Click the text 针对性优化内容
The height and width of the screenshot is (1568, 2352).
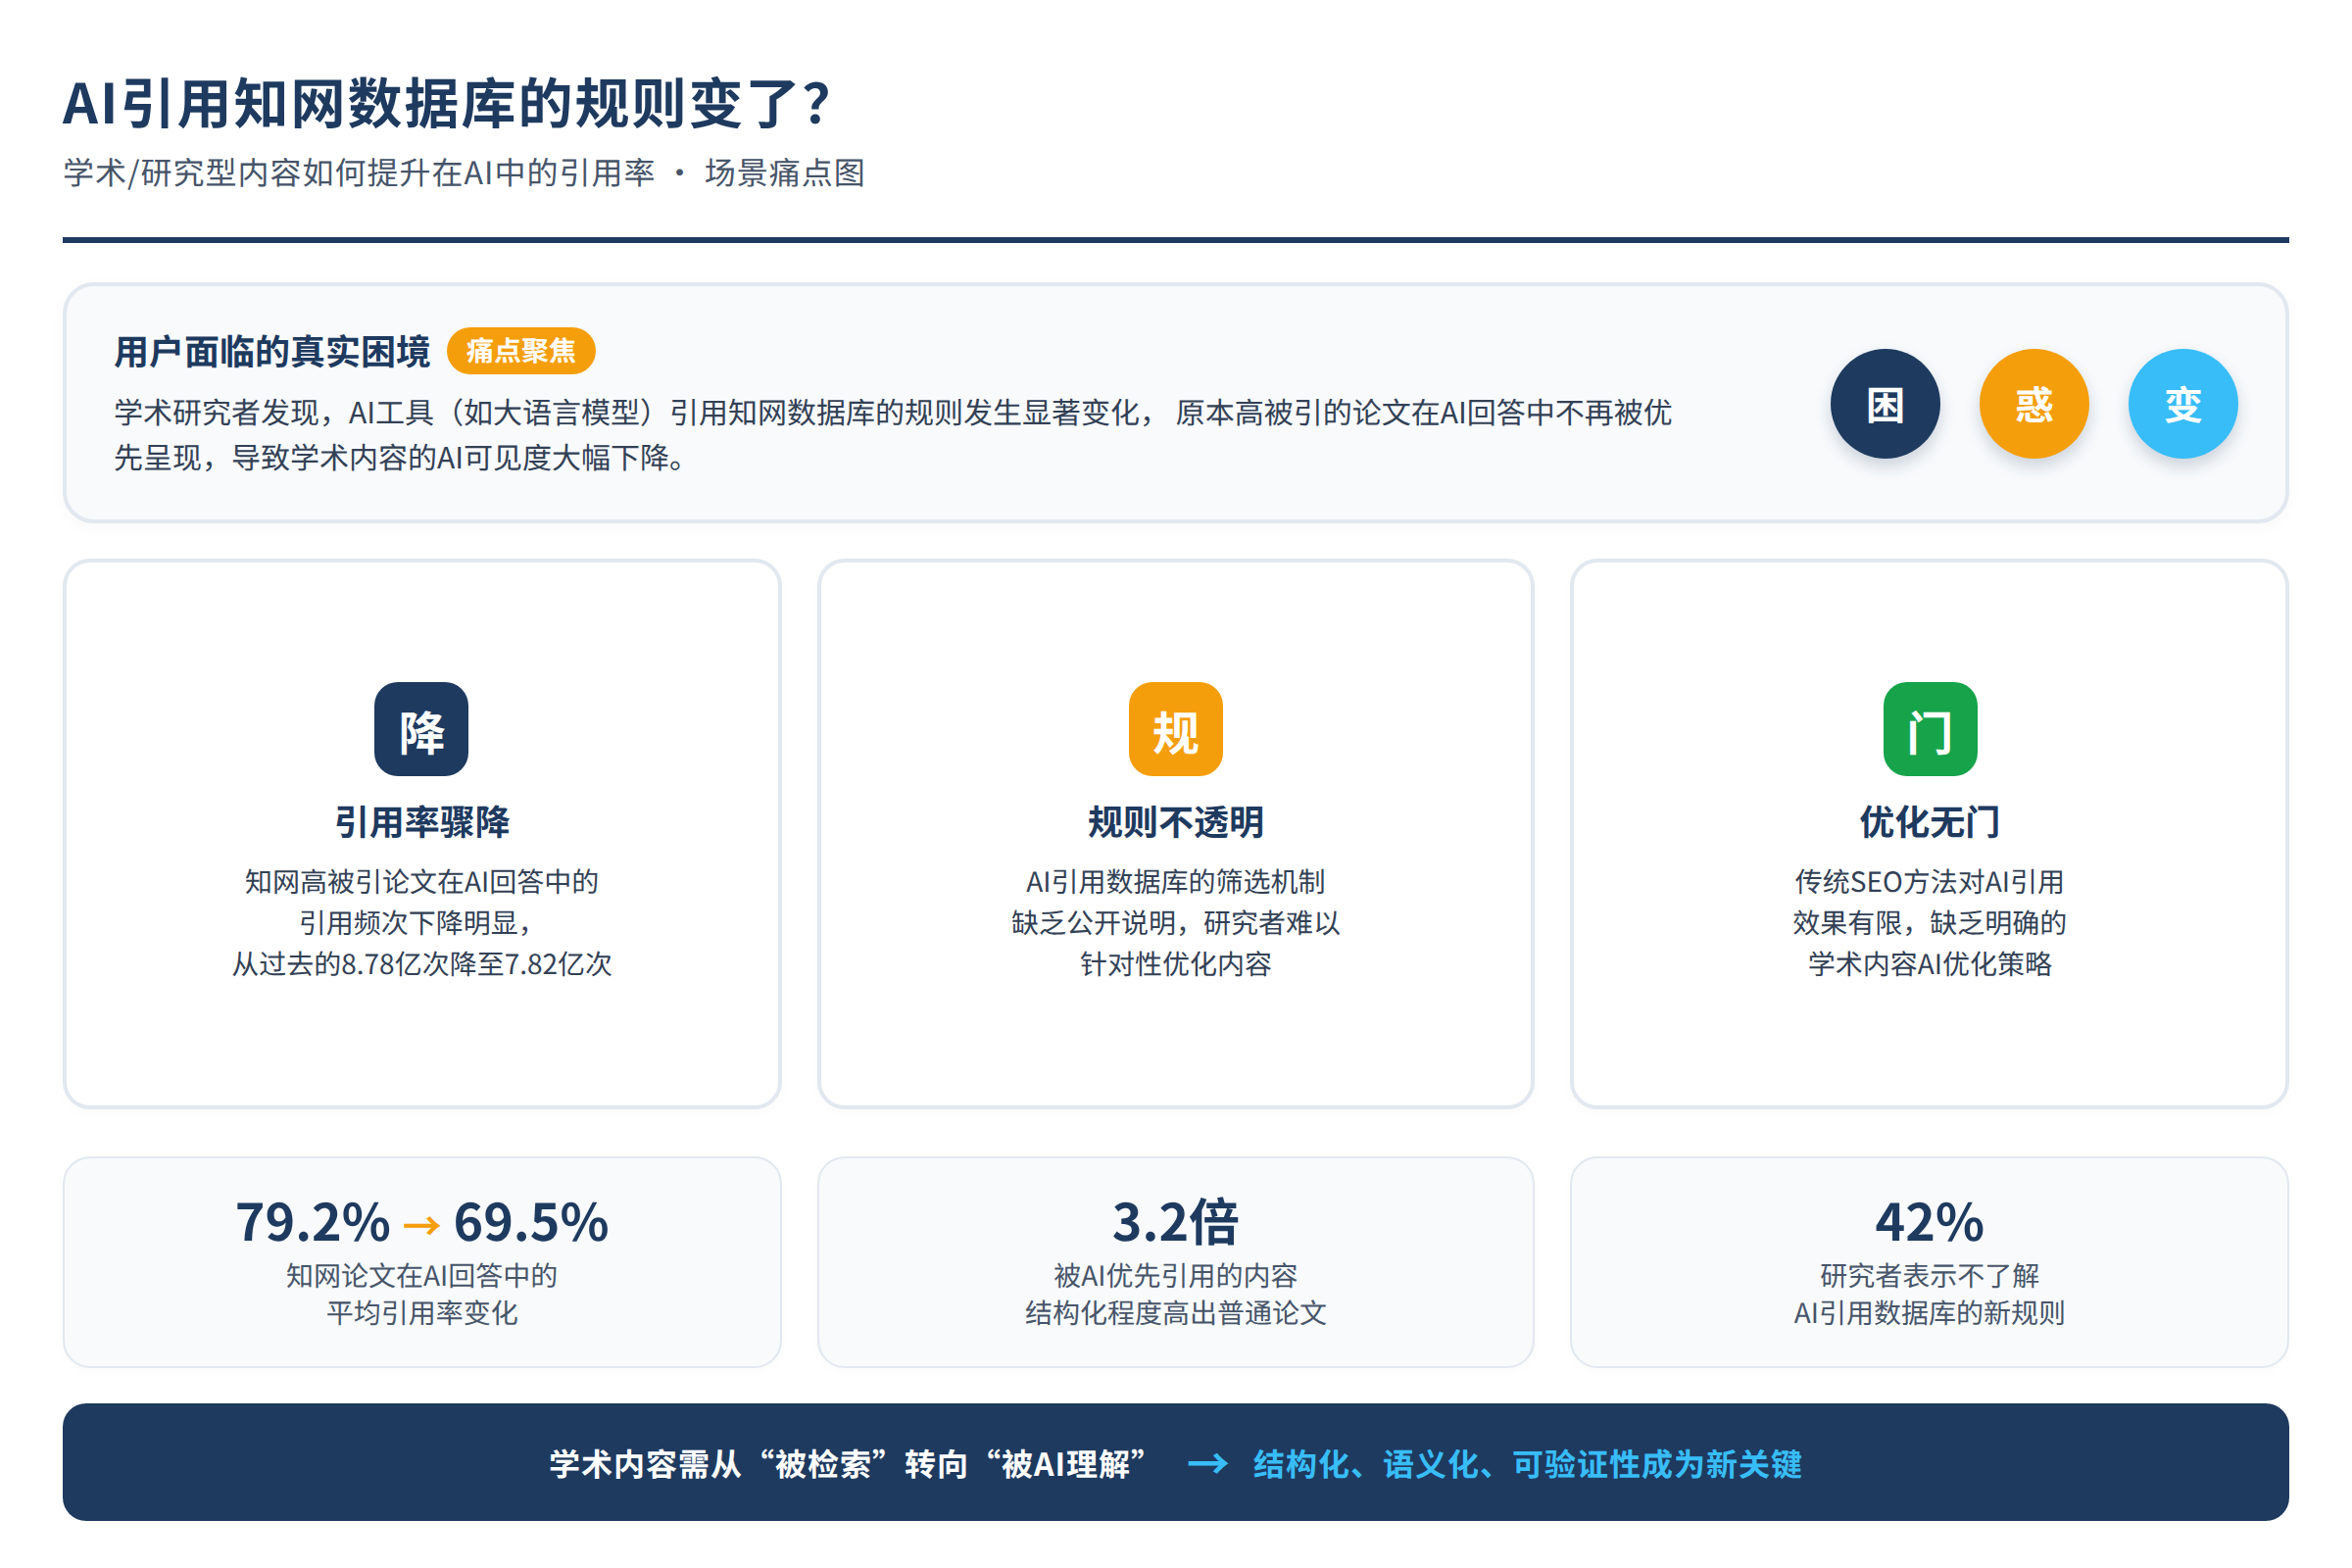coord(1176,964)
